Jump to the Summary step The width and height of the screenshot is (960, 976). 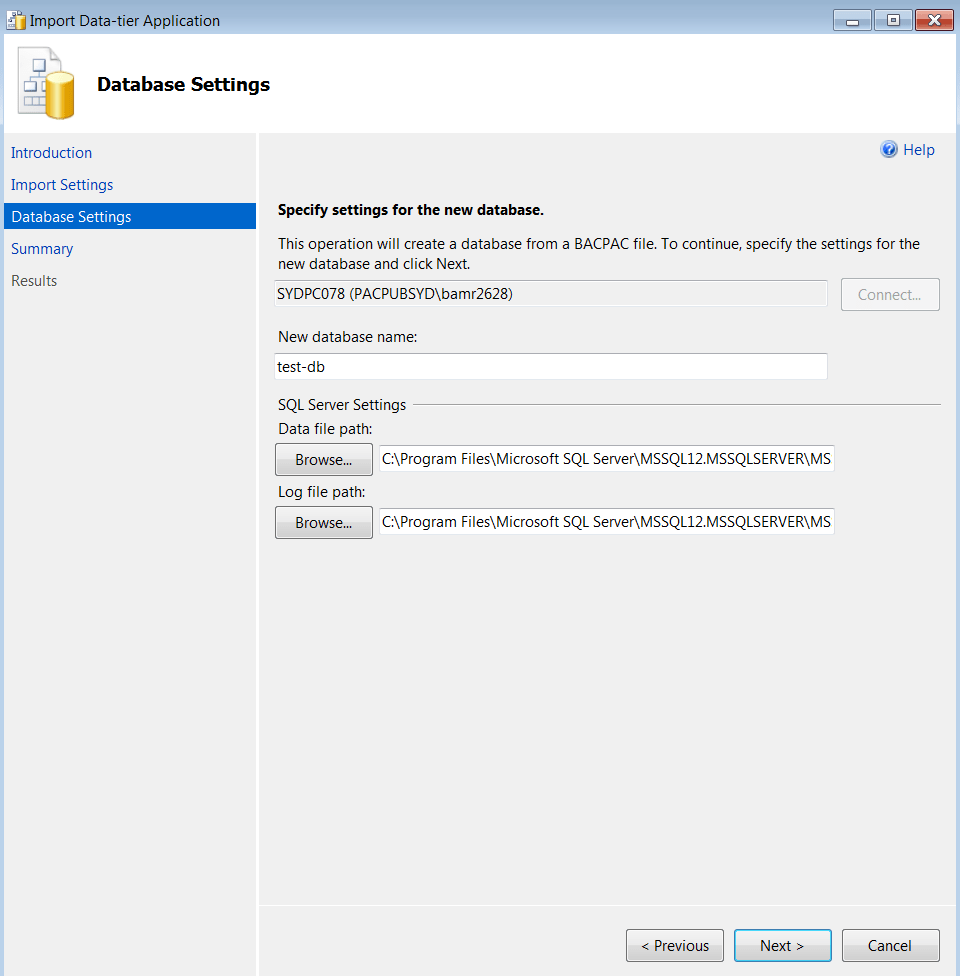(x=42, y=249)
